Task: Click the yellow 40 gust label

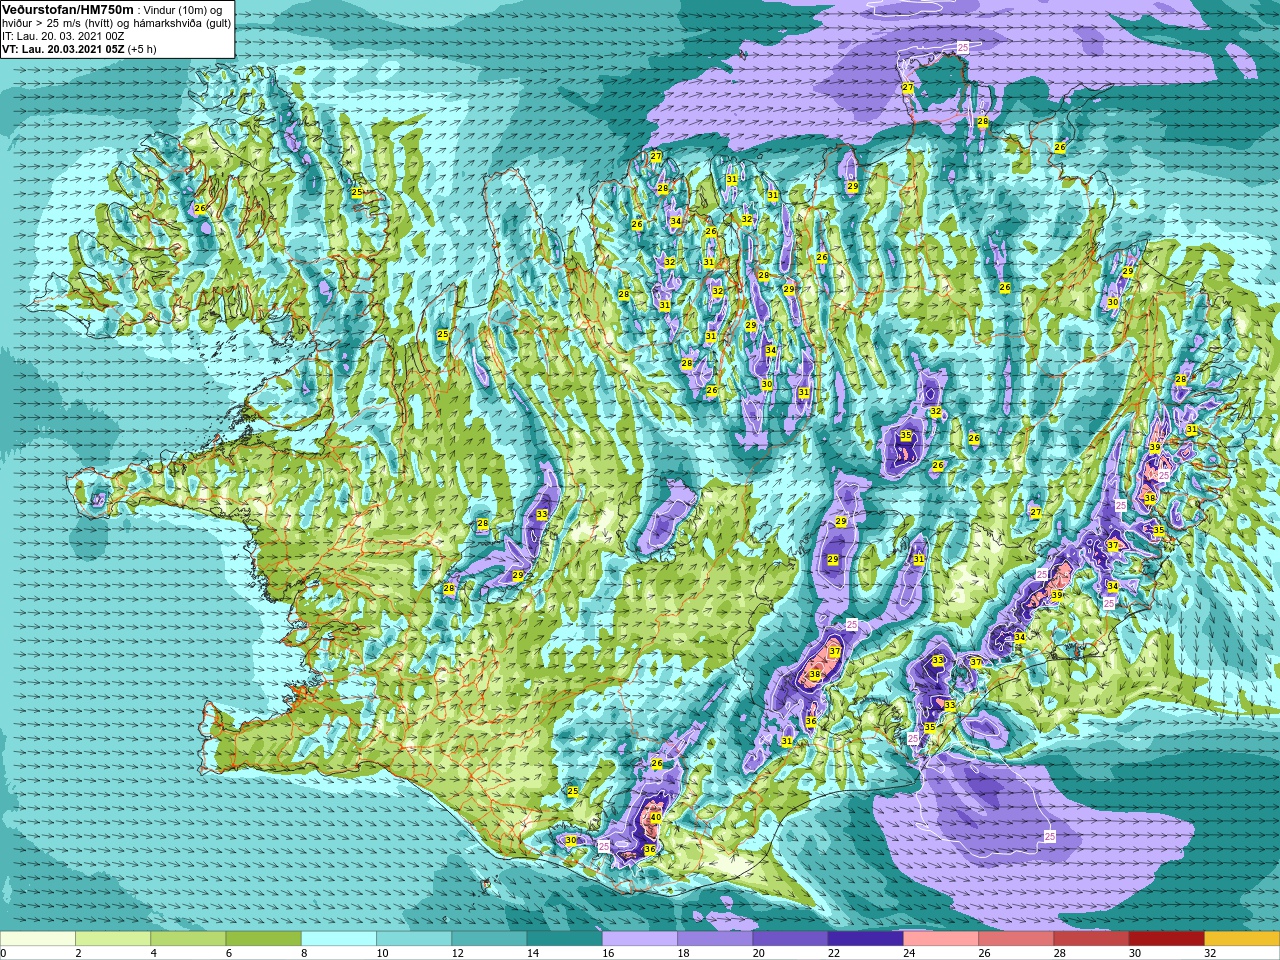Action: (x=655, y=818)
